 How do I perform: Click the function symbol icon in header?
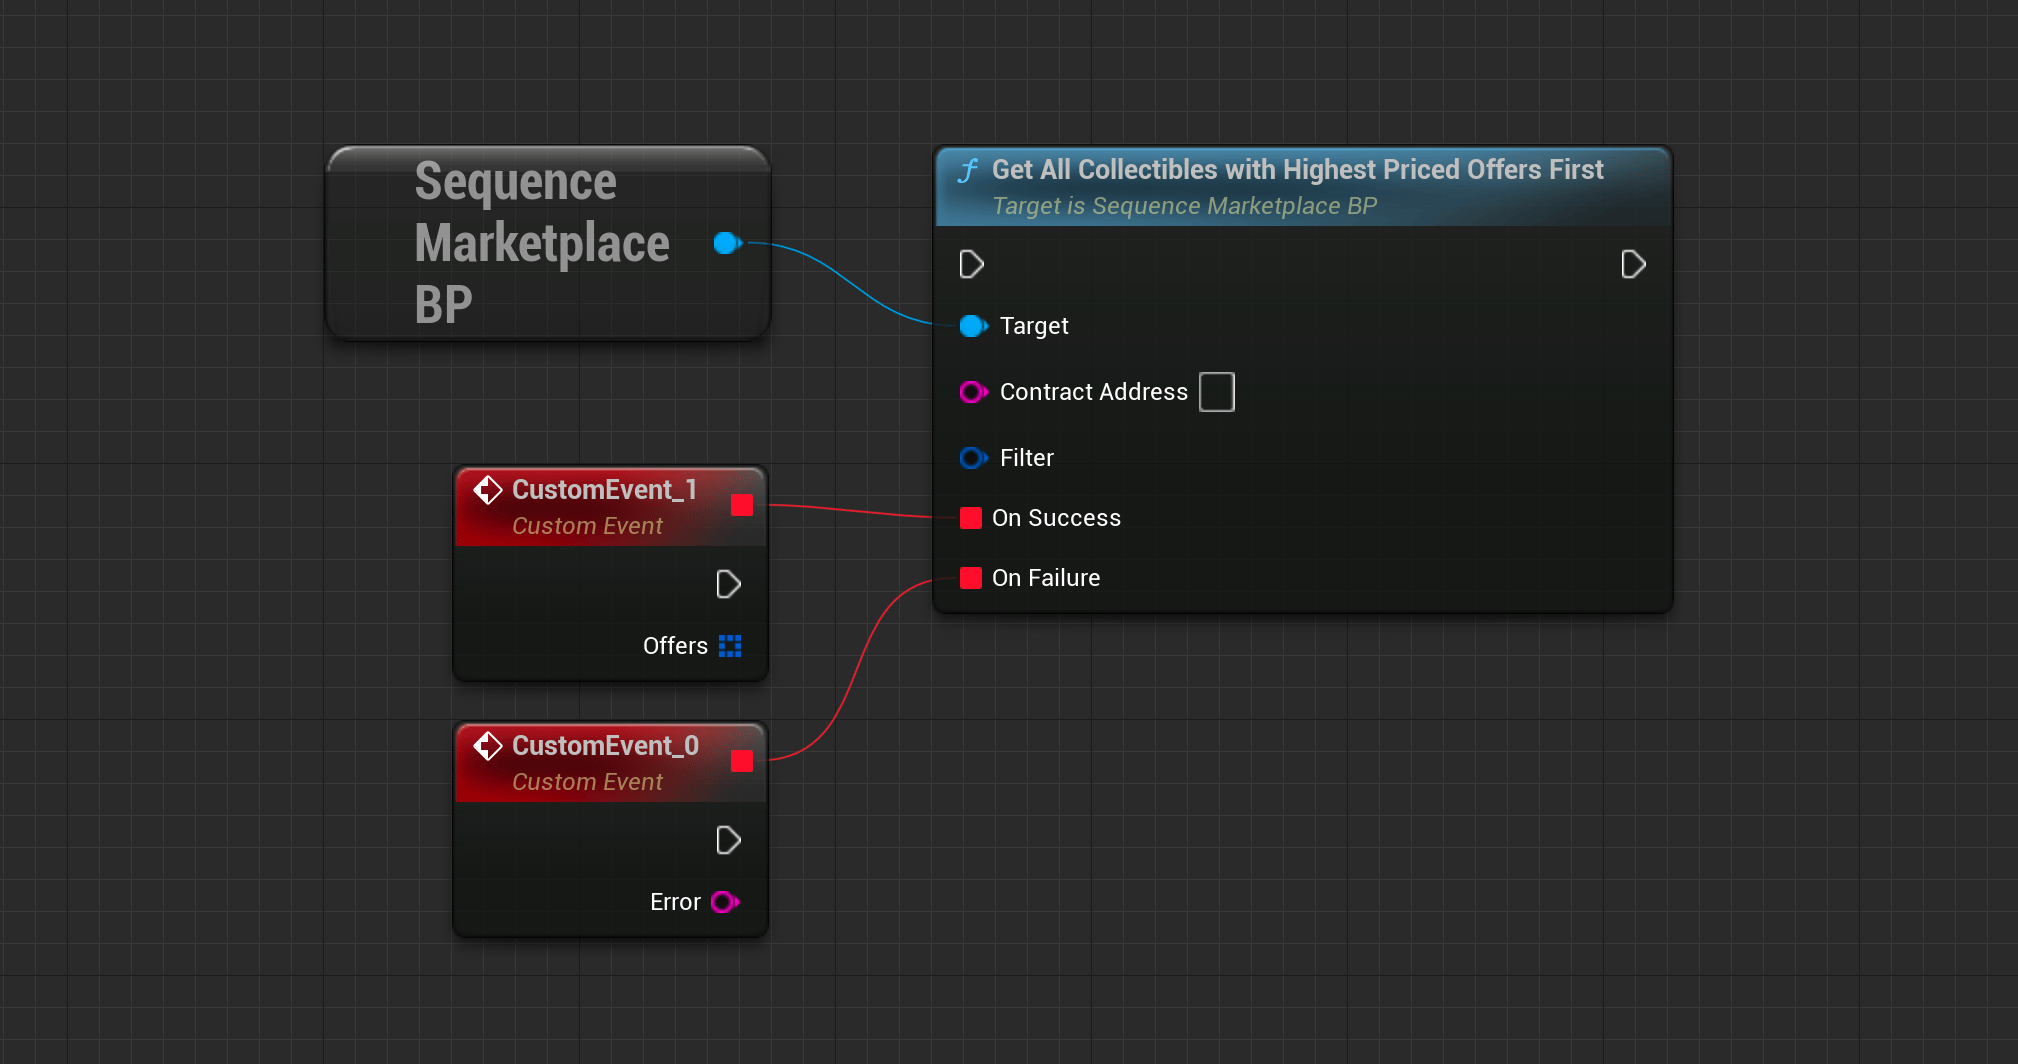[x=967, y=171]
